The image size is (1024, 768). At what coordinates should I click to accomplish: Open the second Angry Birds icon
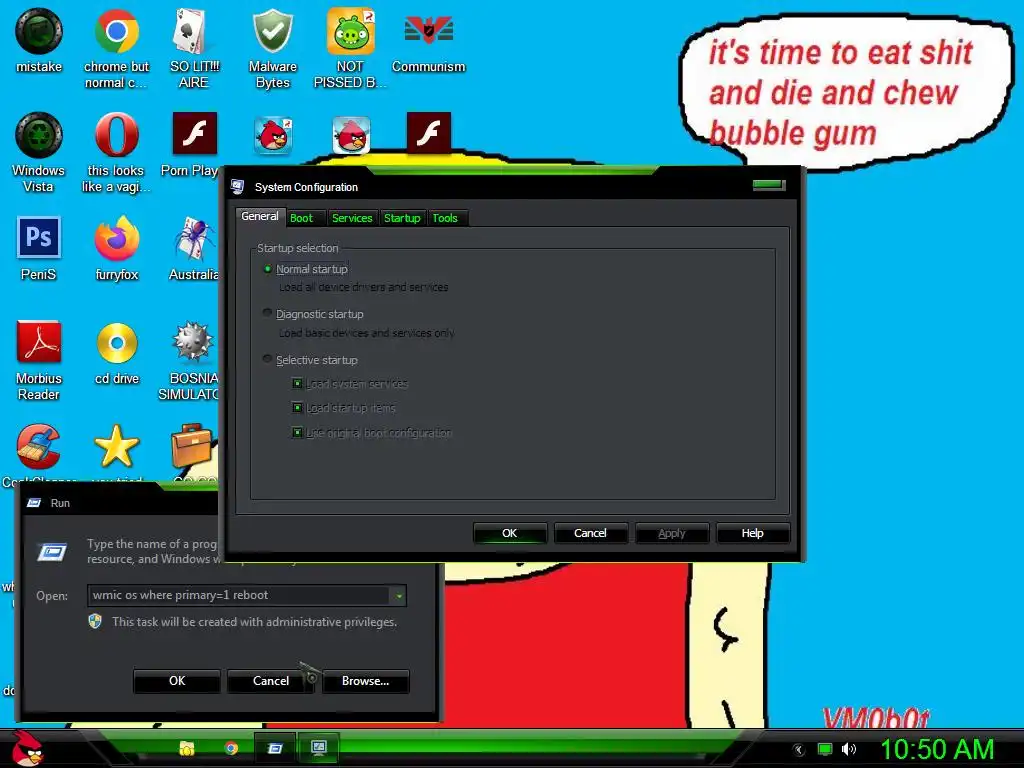[x=351, y=135]
